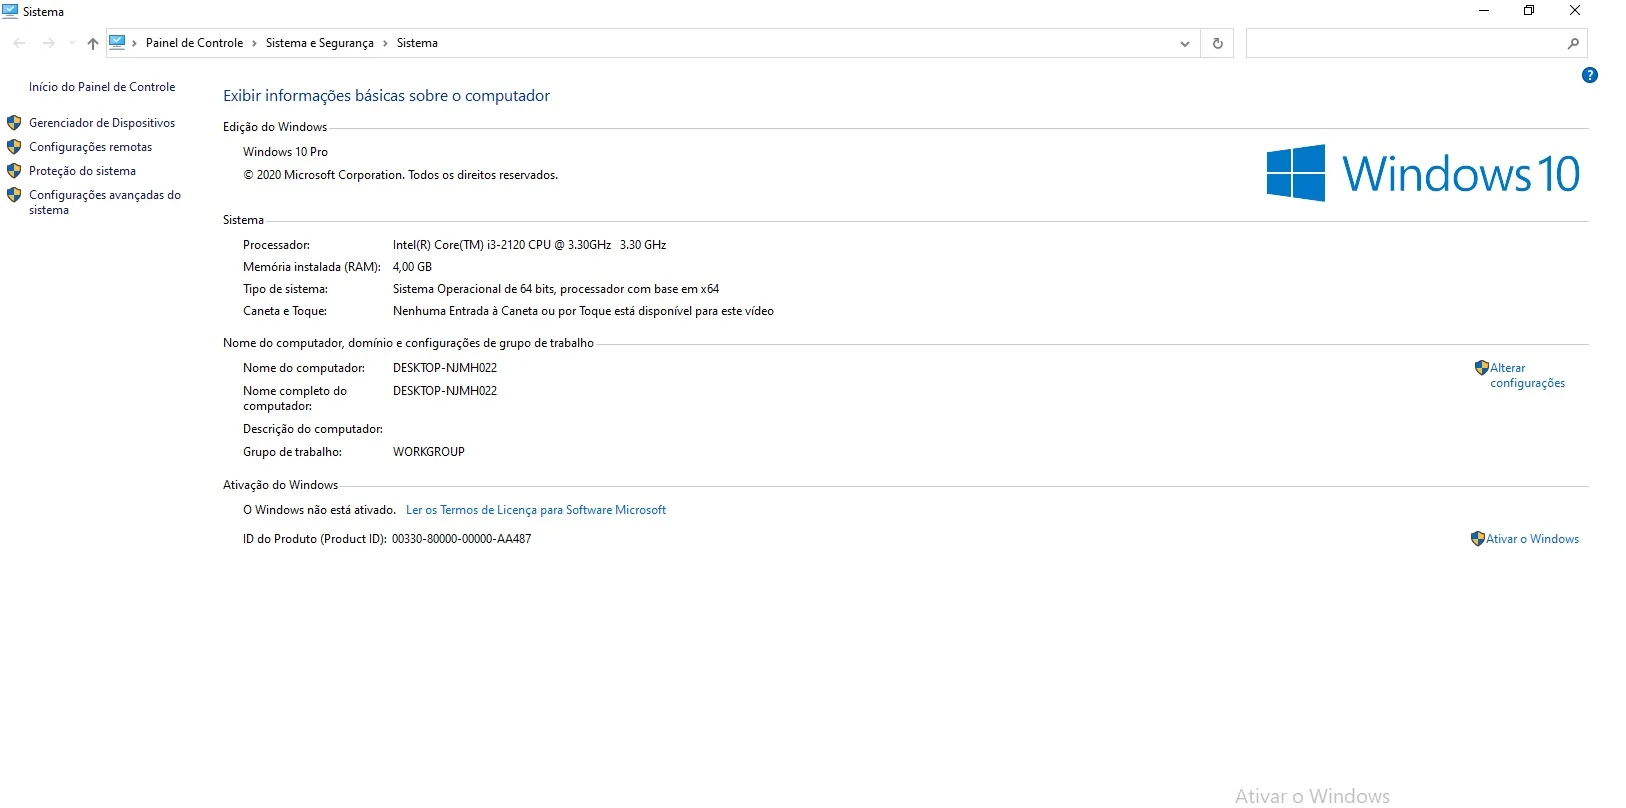Click shield icon beside Proteção do sistema
Viewport: 1626px width, 808px height.
tap(14, 171)
